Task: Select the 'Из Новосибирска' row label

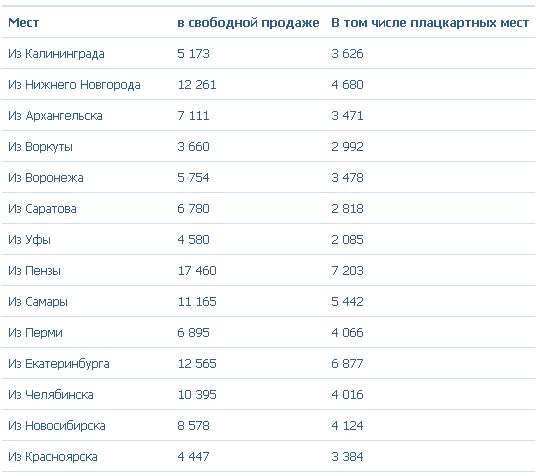Action: click(x=57, y=426)
